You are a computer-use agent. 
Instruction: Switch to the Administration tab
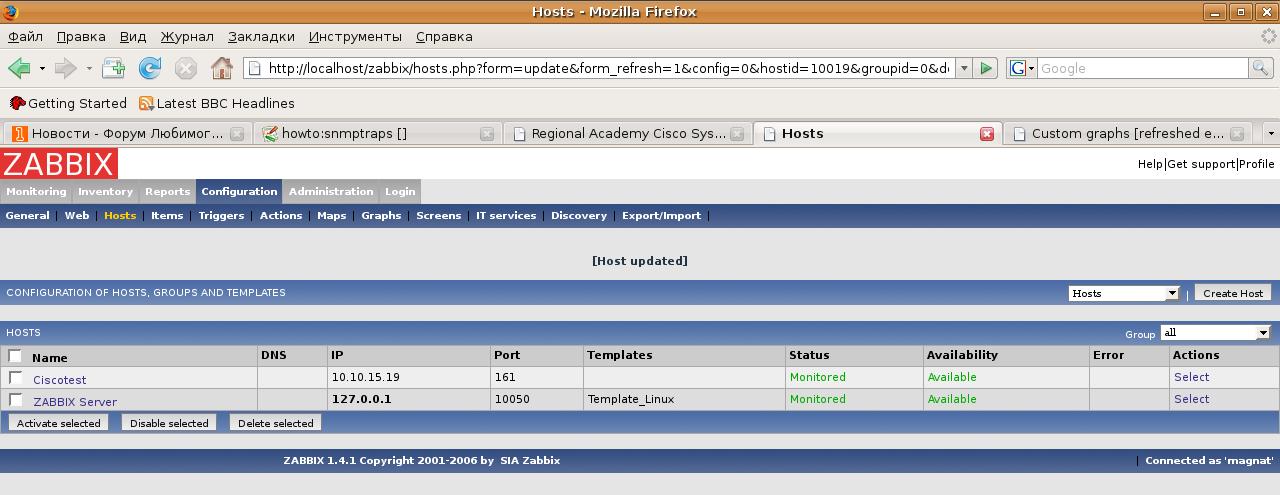click(331, 191)
